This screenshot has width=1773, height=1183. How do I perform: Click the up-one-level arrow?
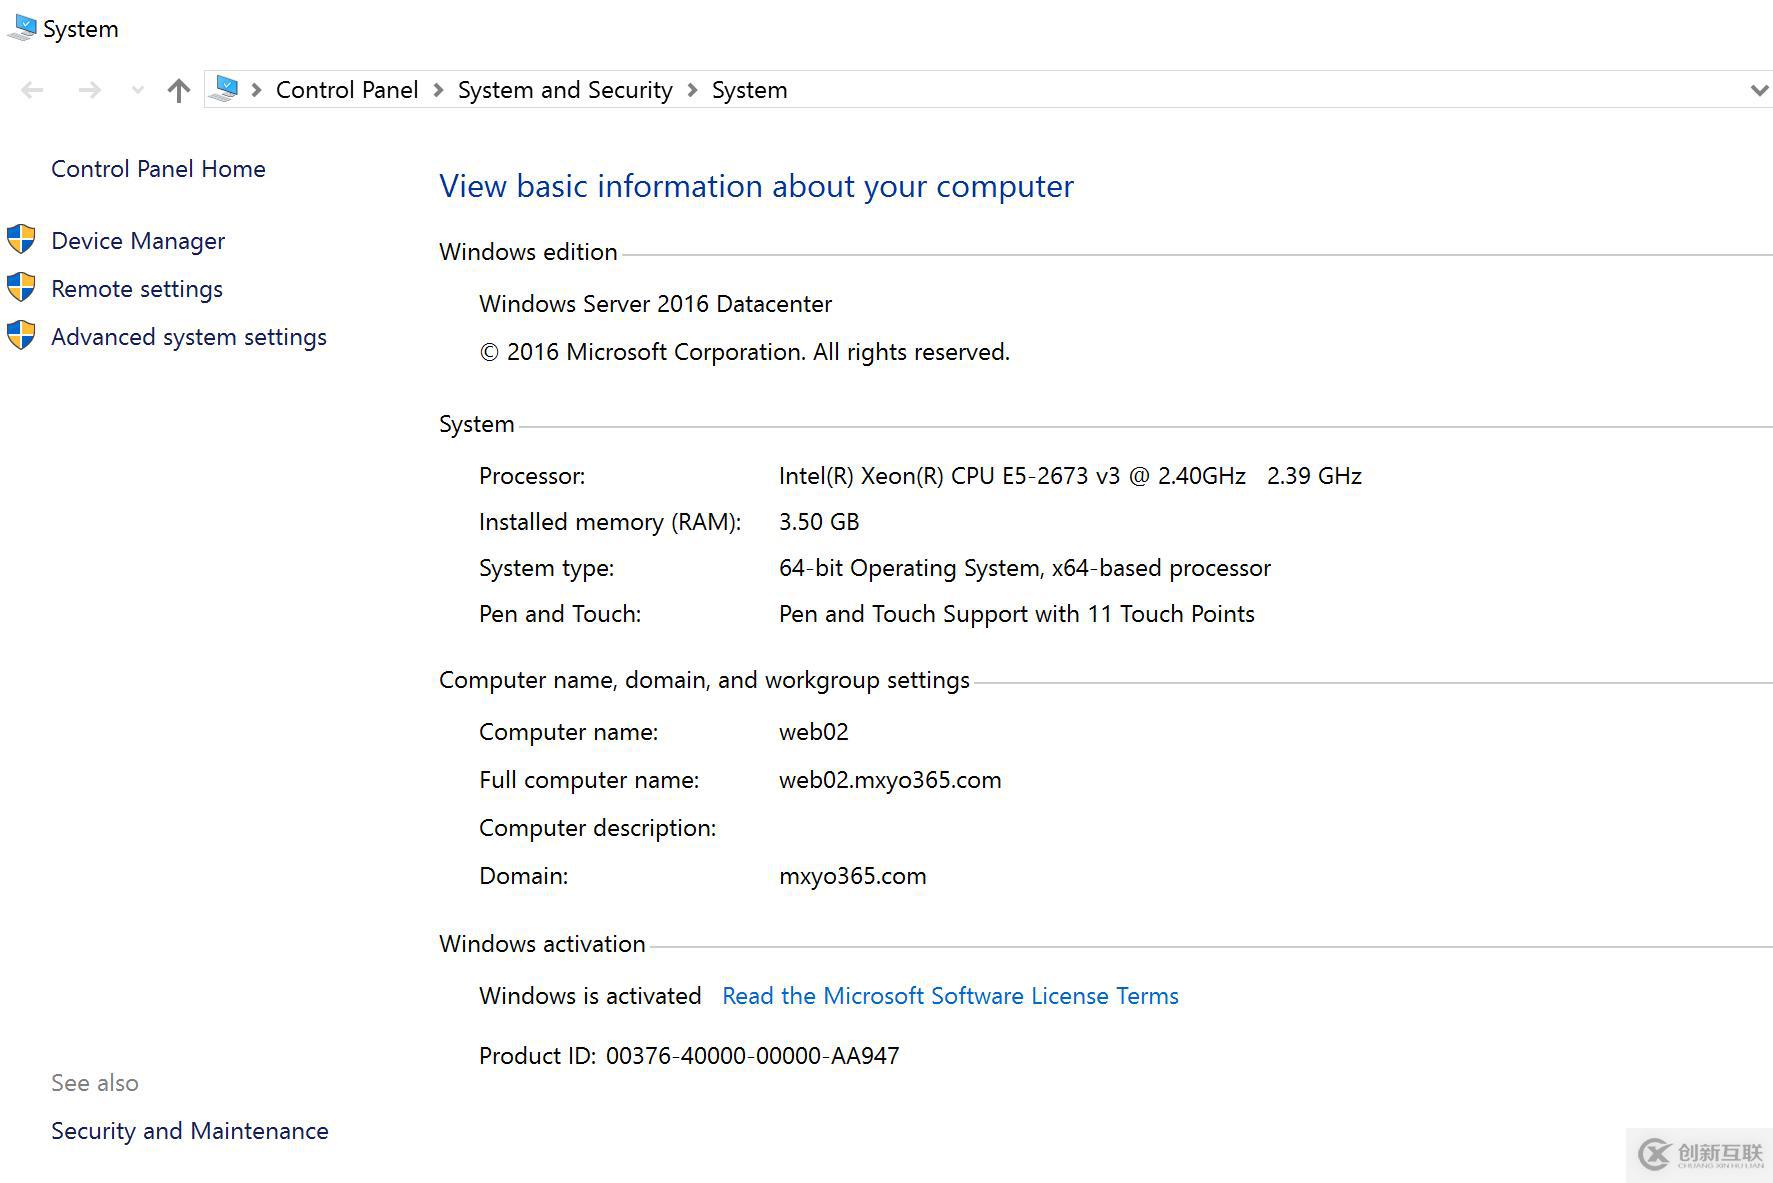click(x=179, y=91)
